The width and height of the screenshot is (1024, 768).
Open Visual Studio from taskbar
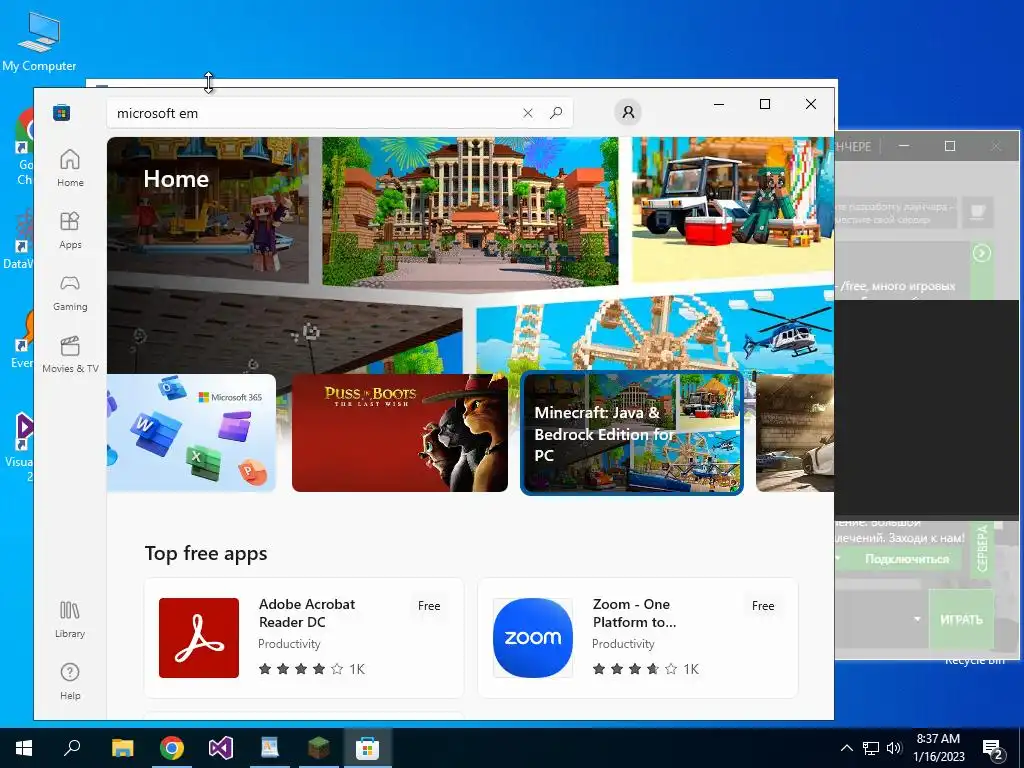click(221, 748)
